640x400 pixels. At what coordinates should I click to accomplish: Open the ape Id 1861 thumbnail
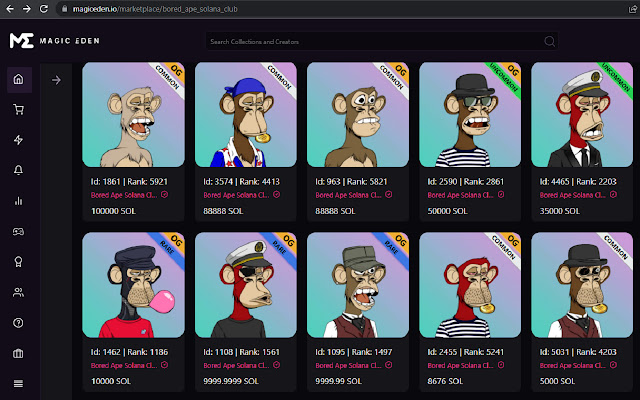133,115
